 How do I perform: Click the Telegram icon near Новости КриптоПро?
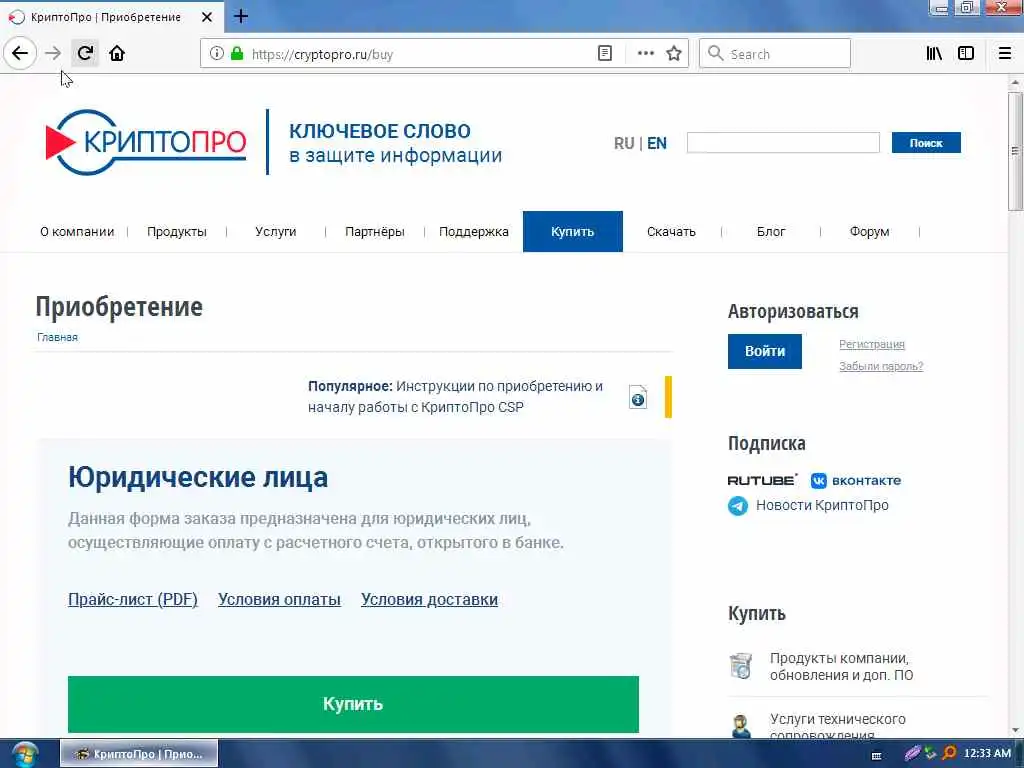tap(738, 505)
